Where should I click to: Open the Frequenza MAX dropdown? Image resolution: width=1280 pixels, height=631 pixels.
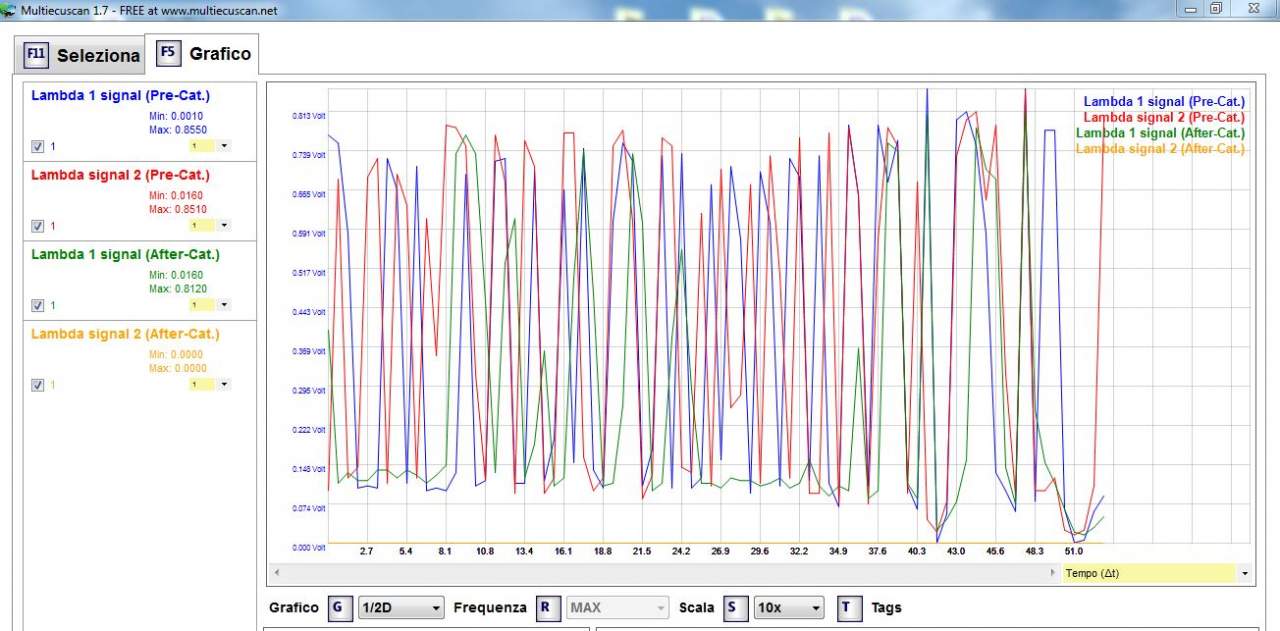point(618,608)
